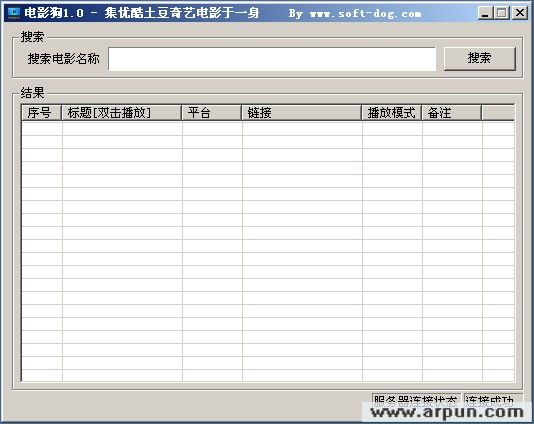Screen dimensions: 534x424
Task: Click the 序号 column header
Action: point(41,112)
